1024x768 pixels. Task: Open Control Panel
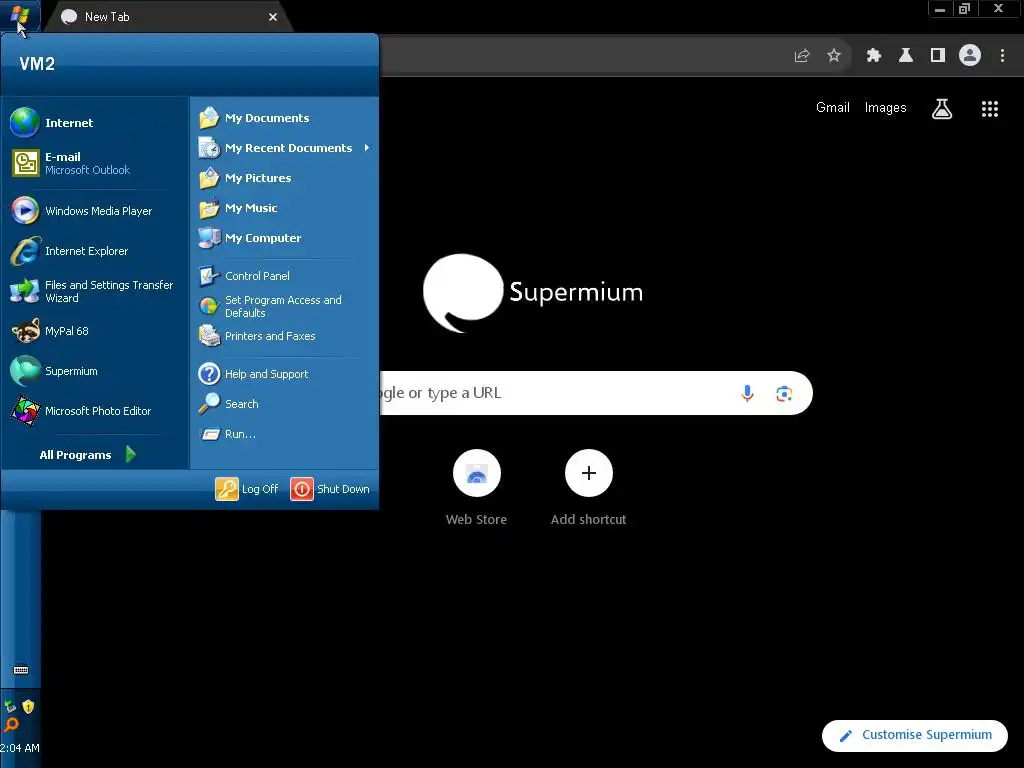(284, 276)
